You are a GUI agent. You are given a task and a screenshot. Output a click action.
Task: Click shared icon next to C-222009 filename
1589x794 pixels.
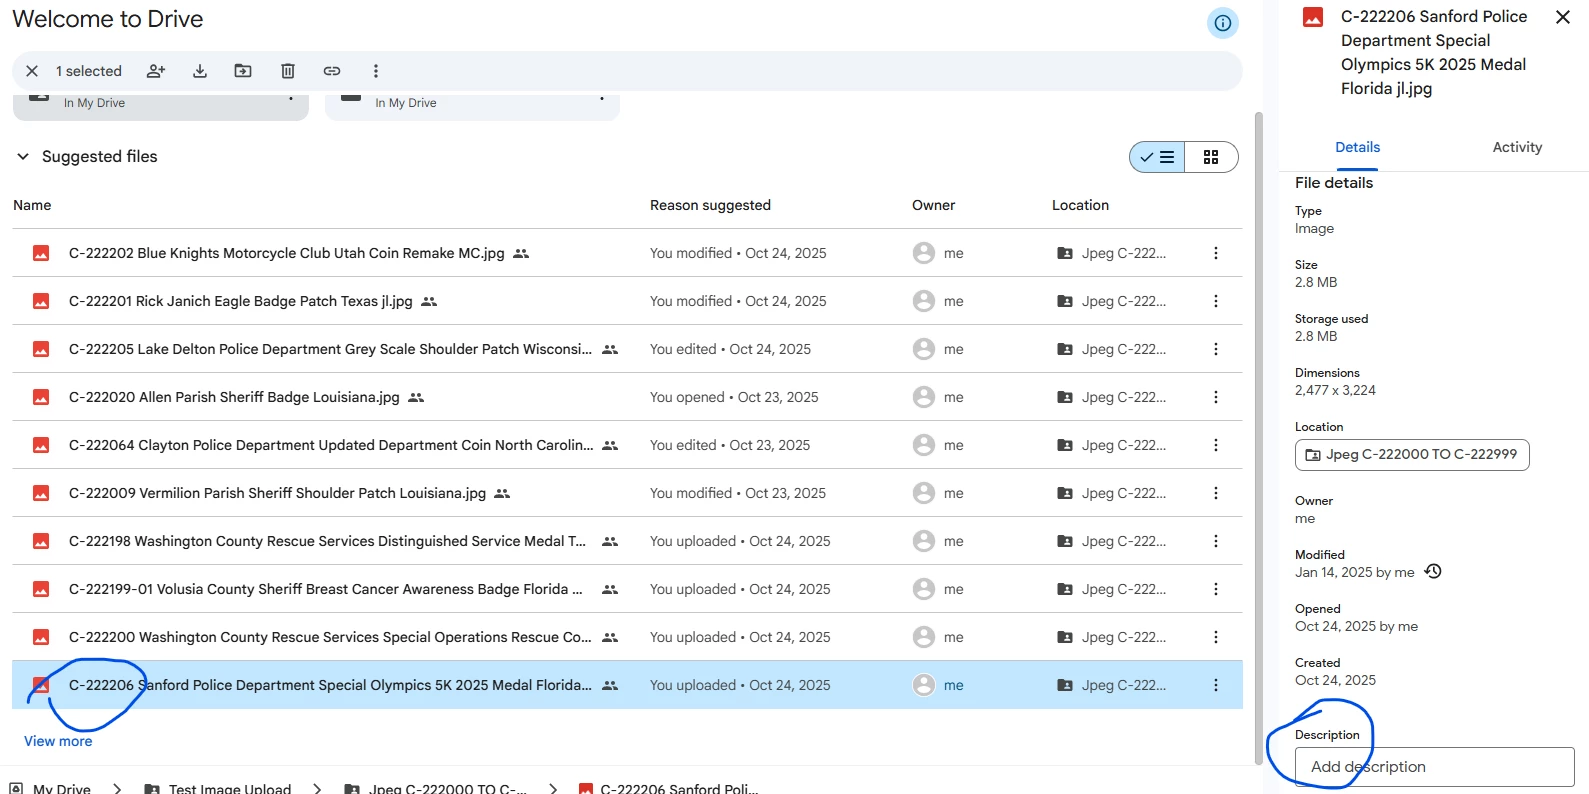pyautogui.click(x=502, y=494)
